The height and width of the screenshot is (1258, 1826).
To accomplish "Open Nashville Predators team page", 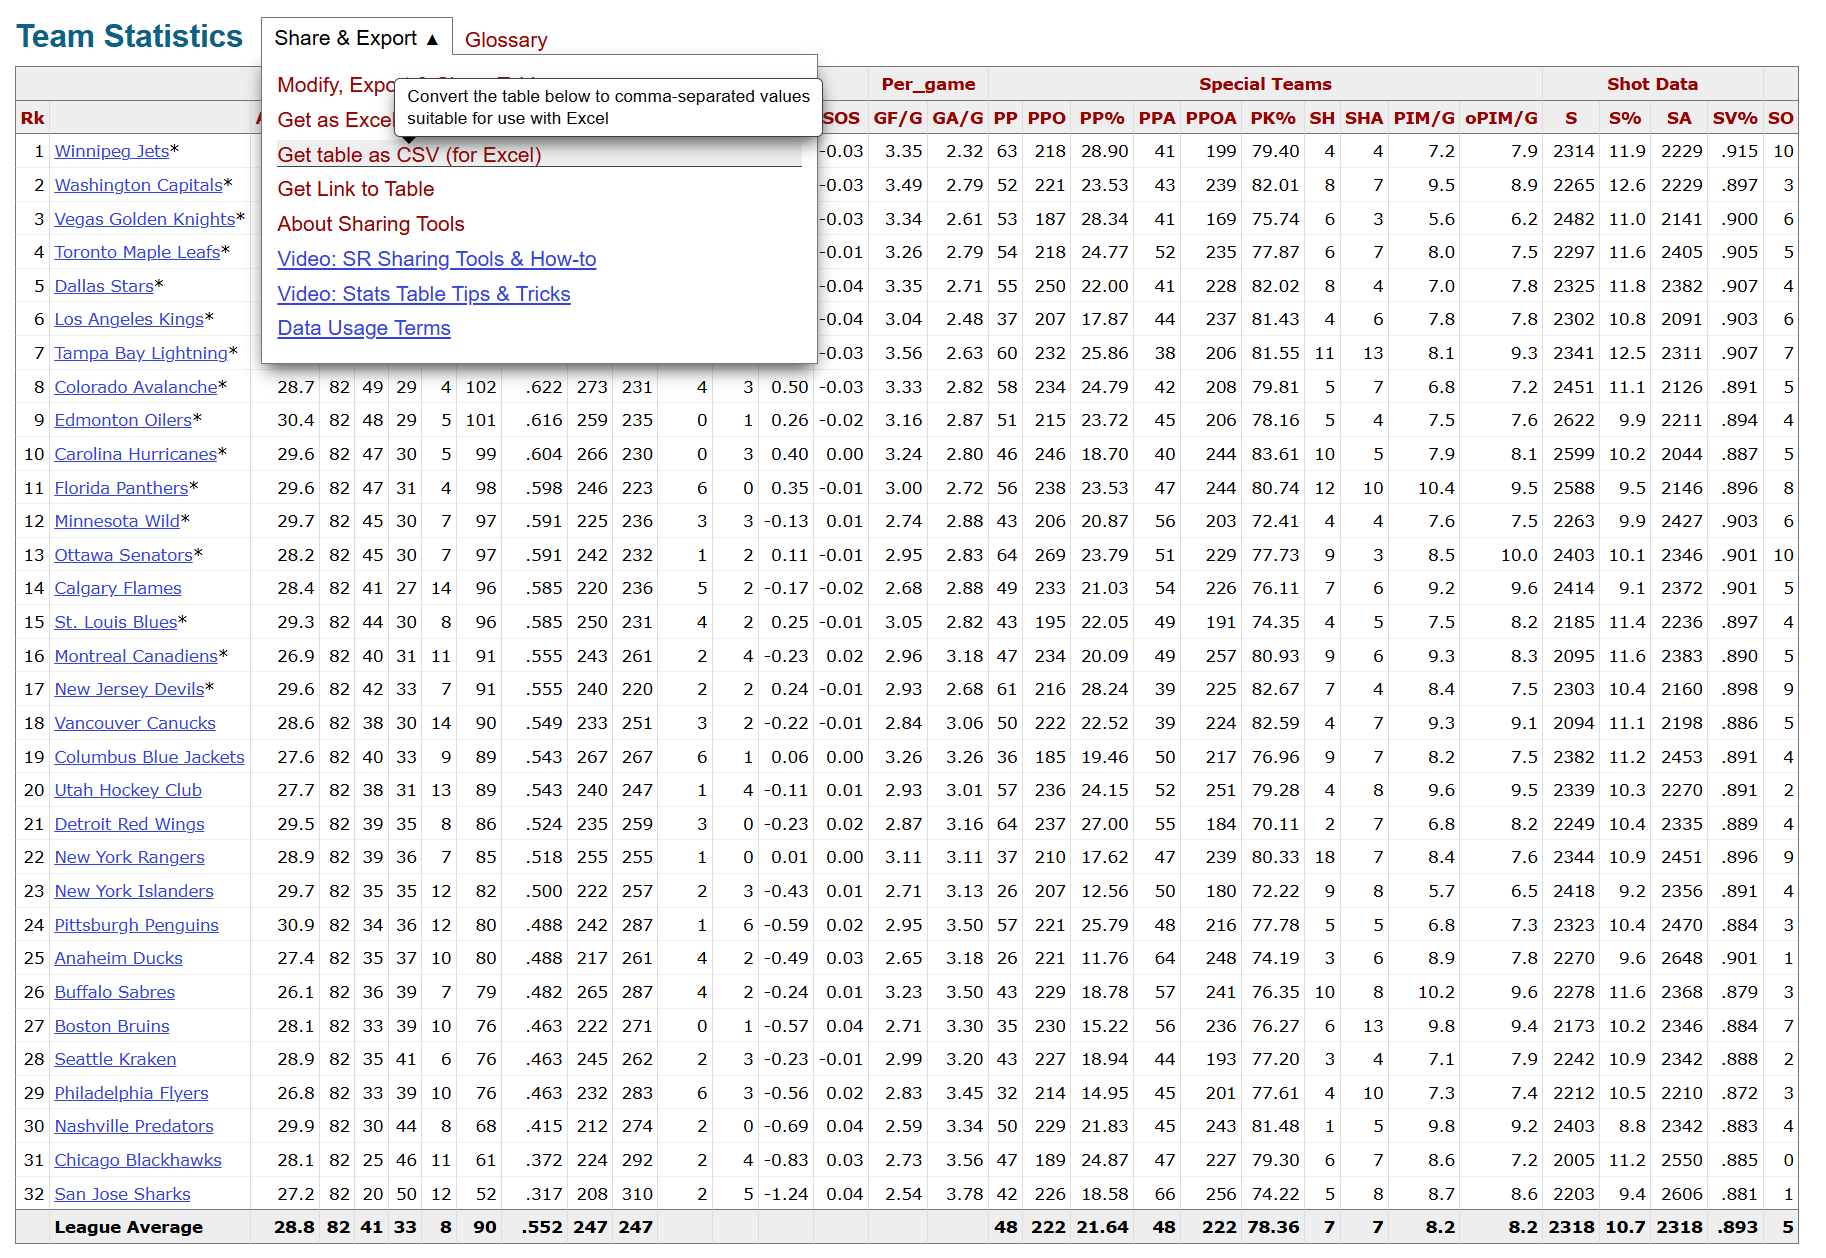I will click(133, 1126).
